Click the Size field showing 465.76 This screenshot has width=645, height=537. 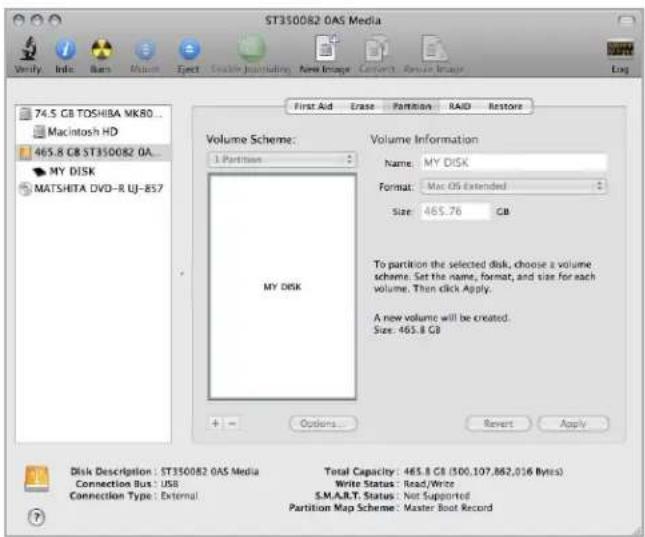(455, 212)
